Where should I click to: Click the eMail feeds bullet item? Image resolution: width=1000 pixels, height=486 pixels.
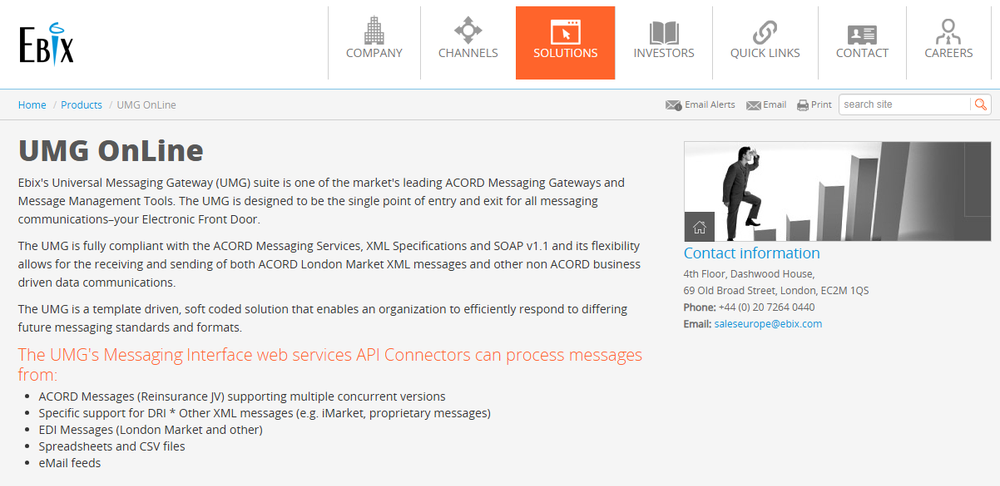[x=70, y=463]
